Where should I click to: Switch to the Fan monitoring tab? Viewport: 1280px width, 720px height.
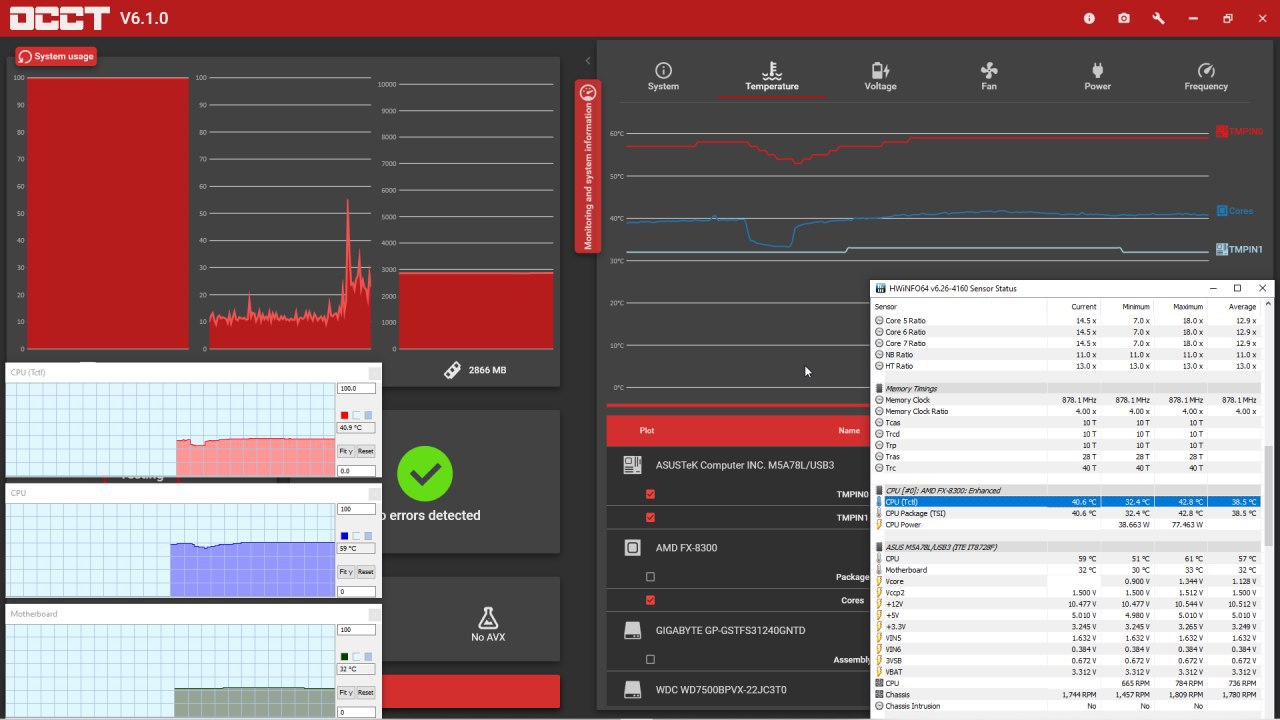[989, 77]
